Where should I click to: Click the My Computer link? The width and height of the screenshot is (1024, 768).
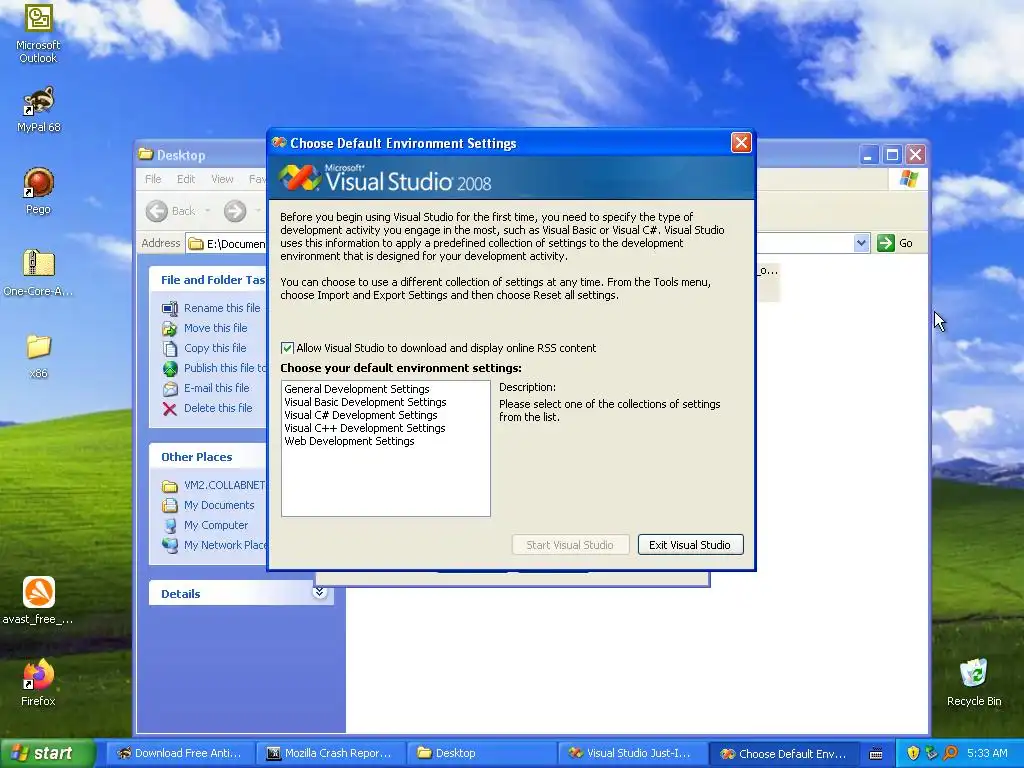click(x=216, y=526)
